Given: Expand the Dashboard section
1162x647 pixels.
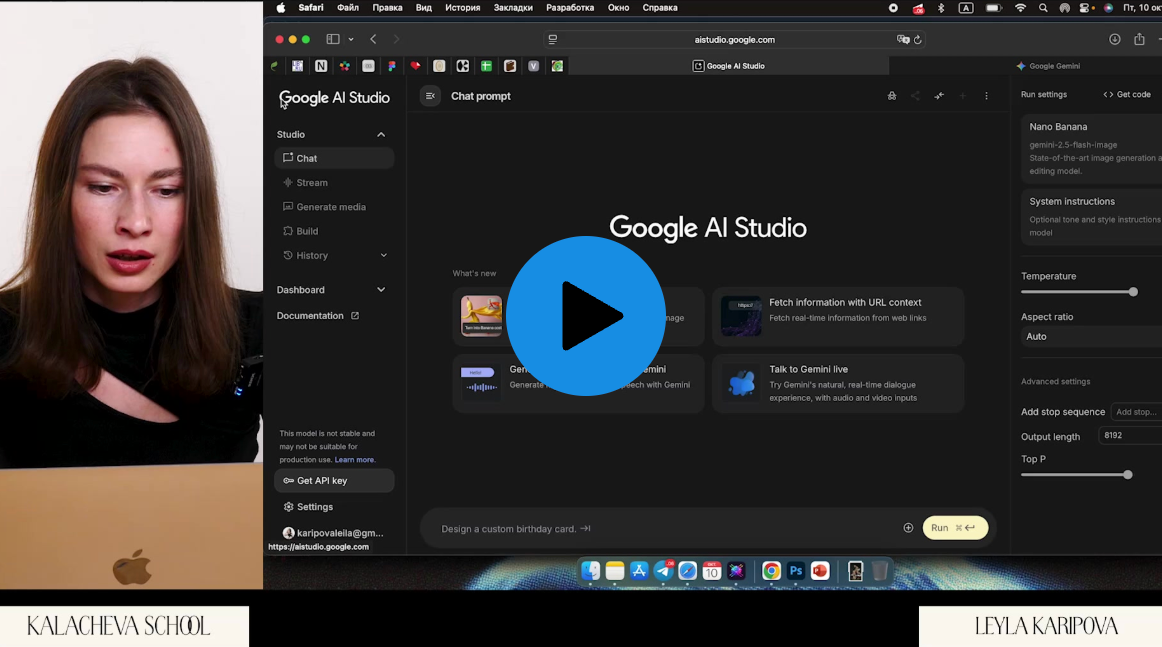Looking at the screenshot, I should tap(381, 290).
